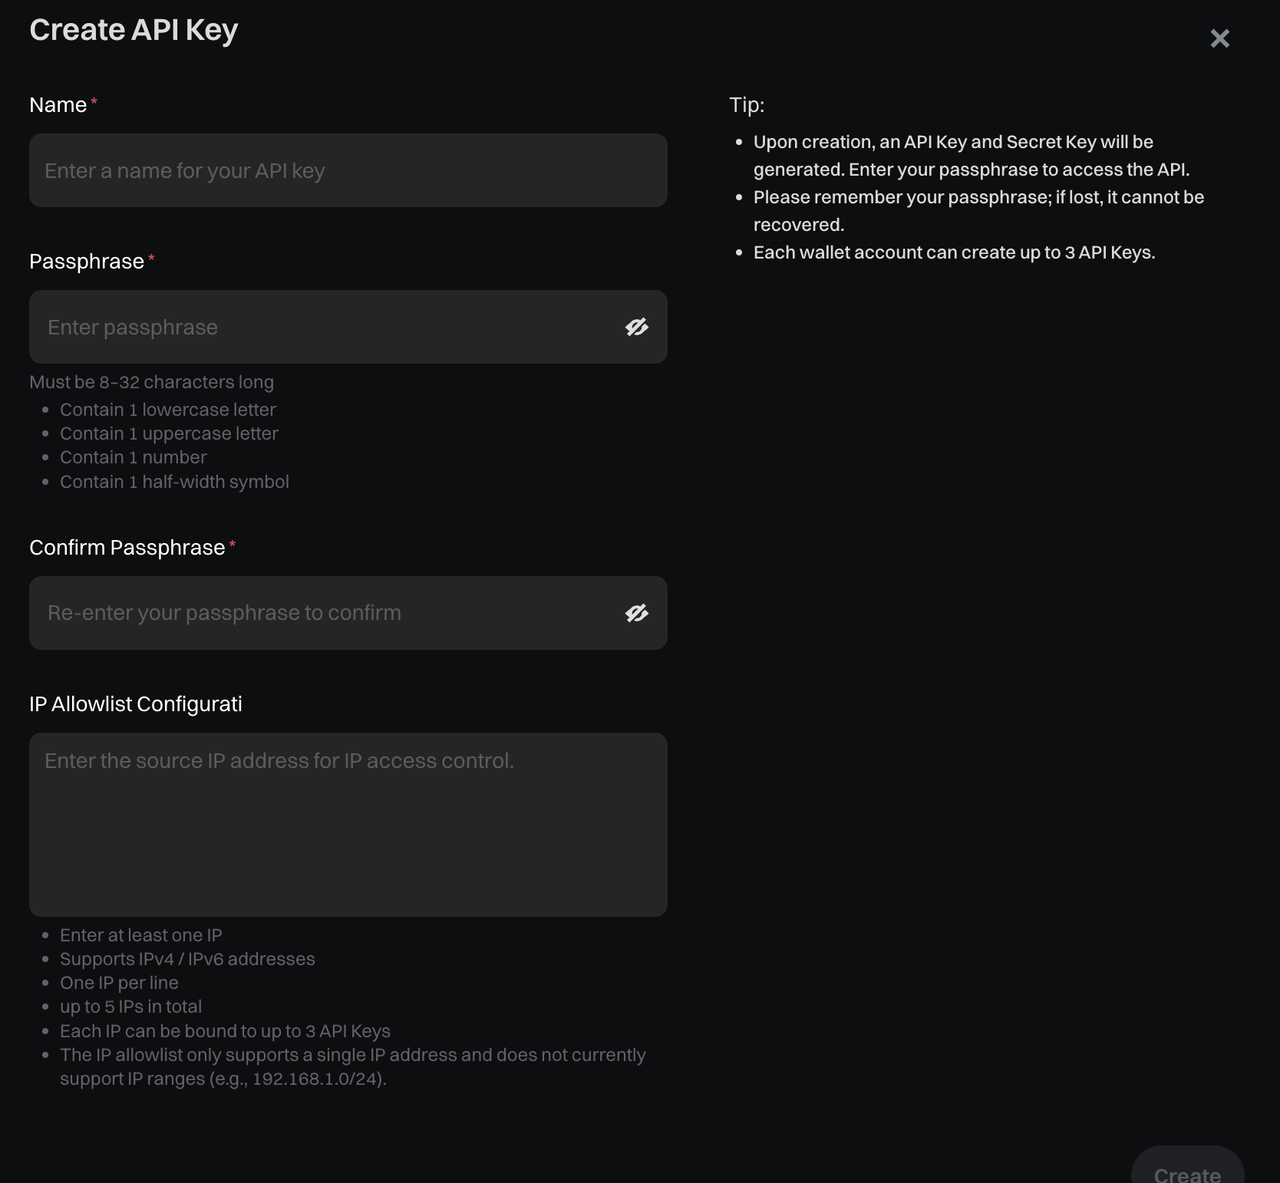The height and width of the screenshot is (1183, 1280).
Task: Click the IP Allowlist Configurati label
Action: tap(136, 704)
